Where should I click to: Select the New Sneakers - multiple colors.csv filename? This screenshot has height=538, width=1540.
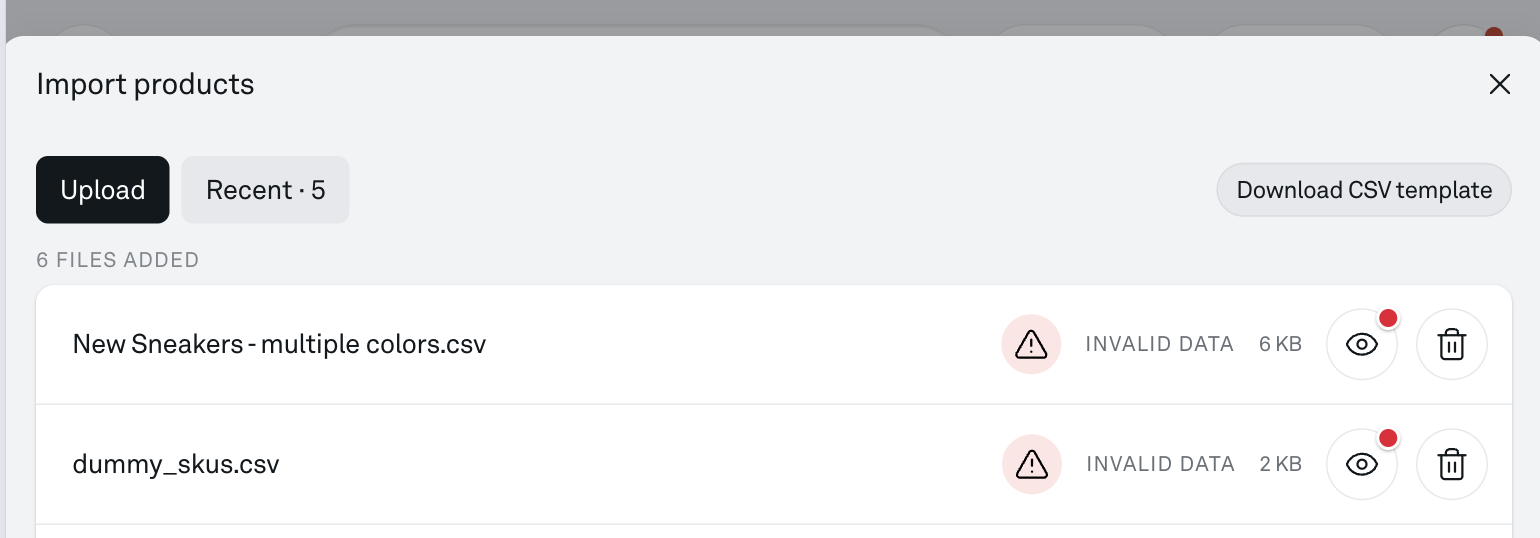279,345
